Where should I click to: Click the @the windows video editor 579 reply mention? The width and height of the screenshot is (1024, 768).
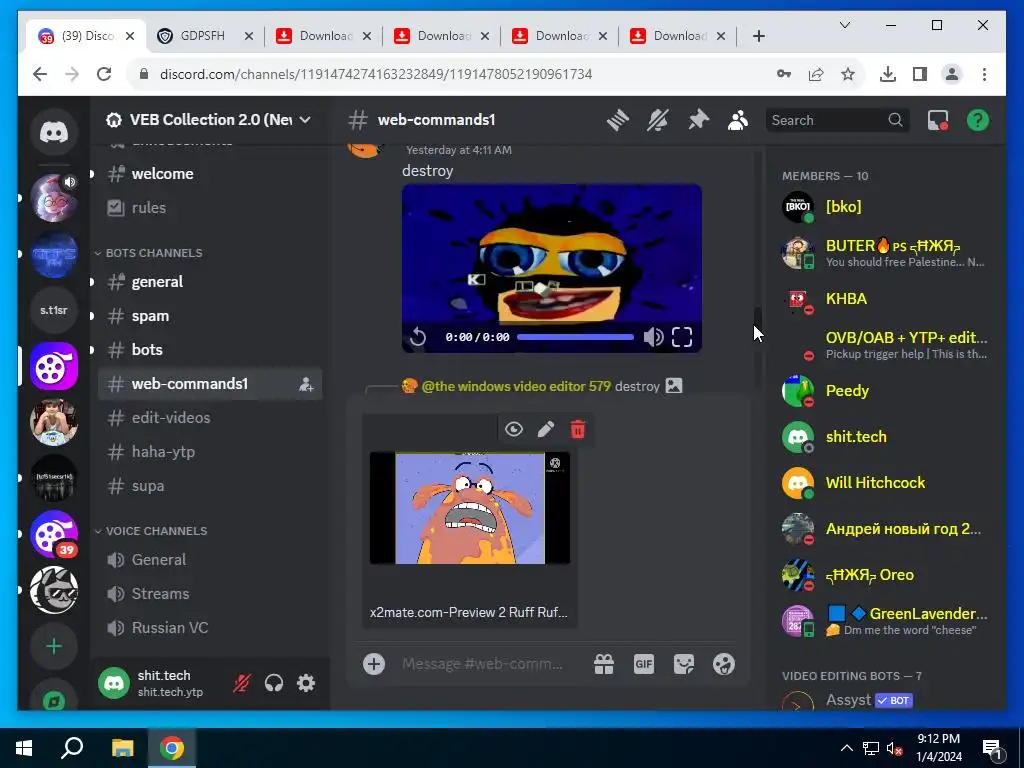(x=516, y=387)
